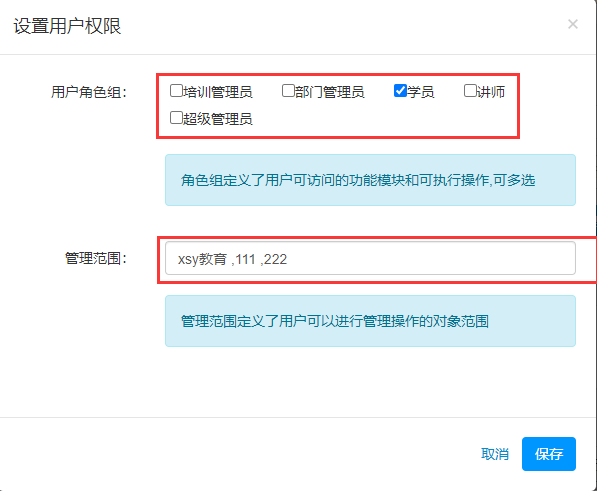Cancel the dialog via 取消 link
Image resolution: width=597 pixels, height=491 pixels.
pos(495,454)
